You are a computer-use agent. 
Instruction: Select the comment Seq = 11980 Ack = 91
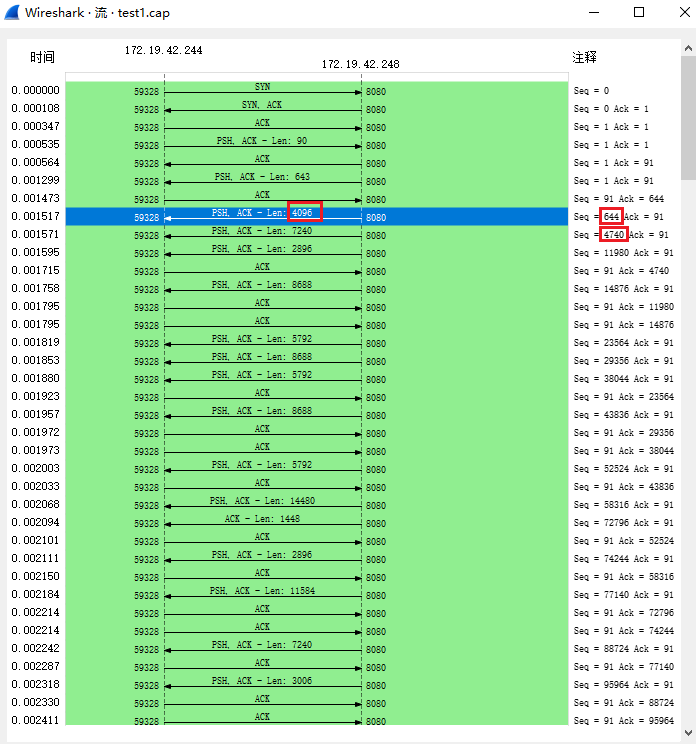(x=623, y=253)
